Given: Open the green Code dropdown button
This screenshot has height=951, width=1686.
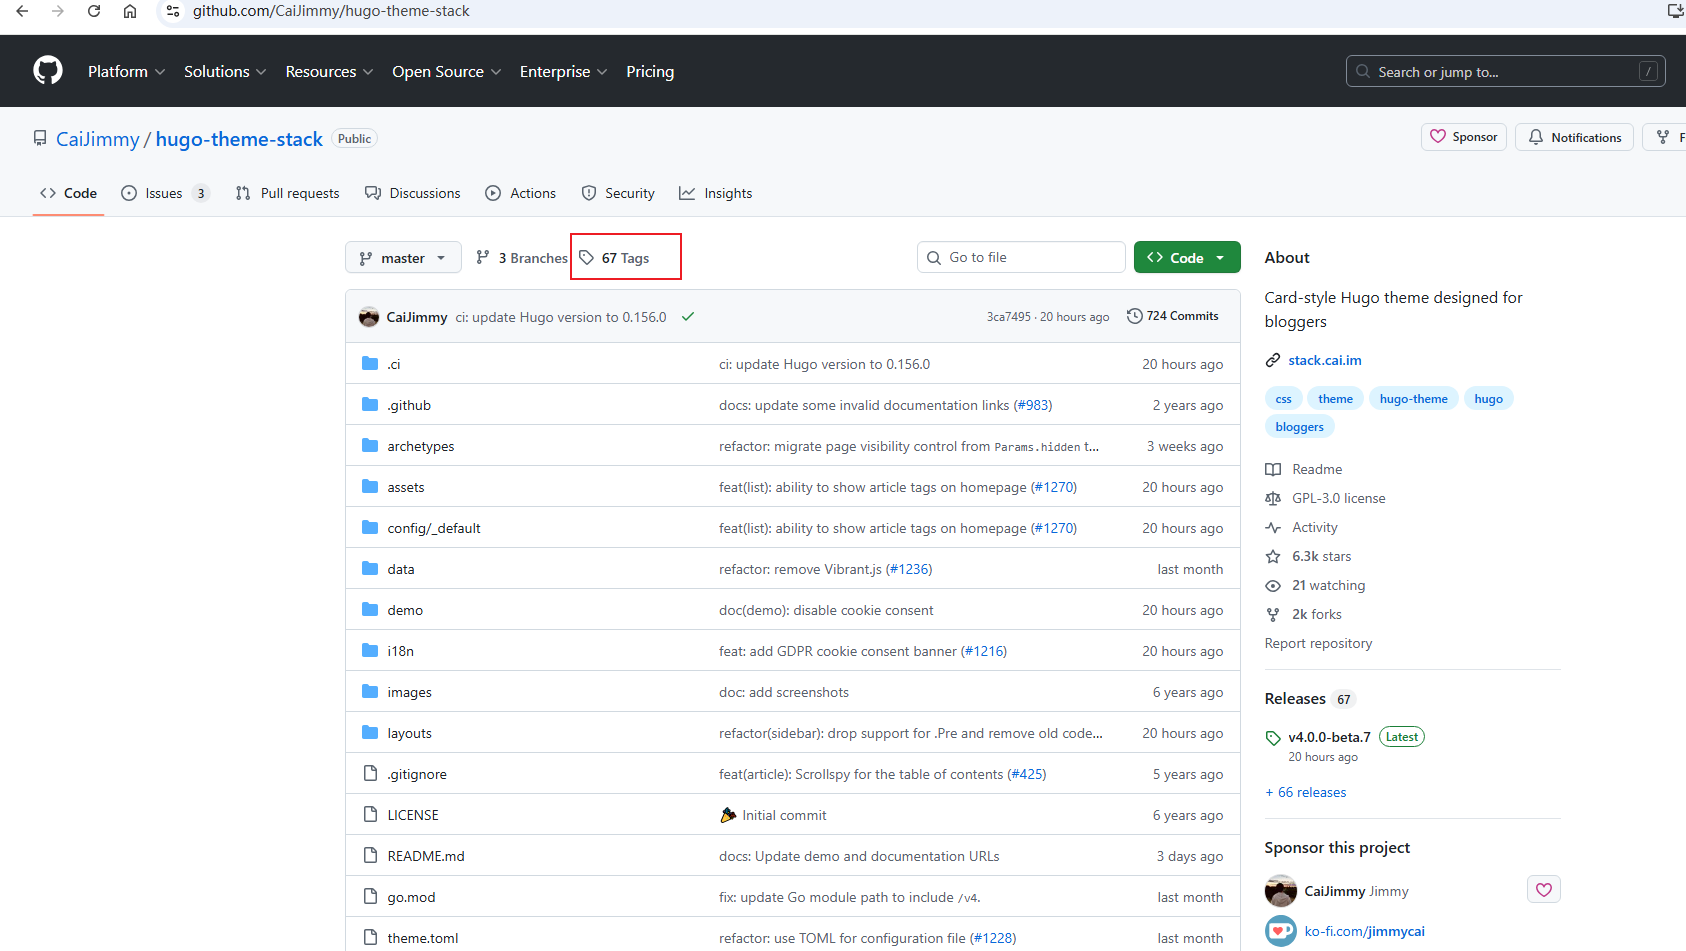Looking at the screenshot, I should pos(1187,258).
